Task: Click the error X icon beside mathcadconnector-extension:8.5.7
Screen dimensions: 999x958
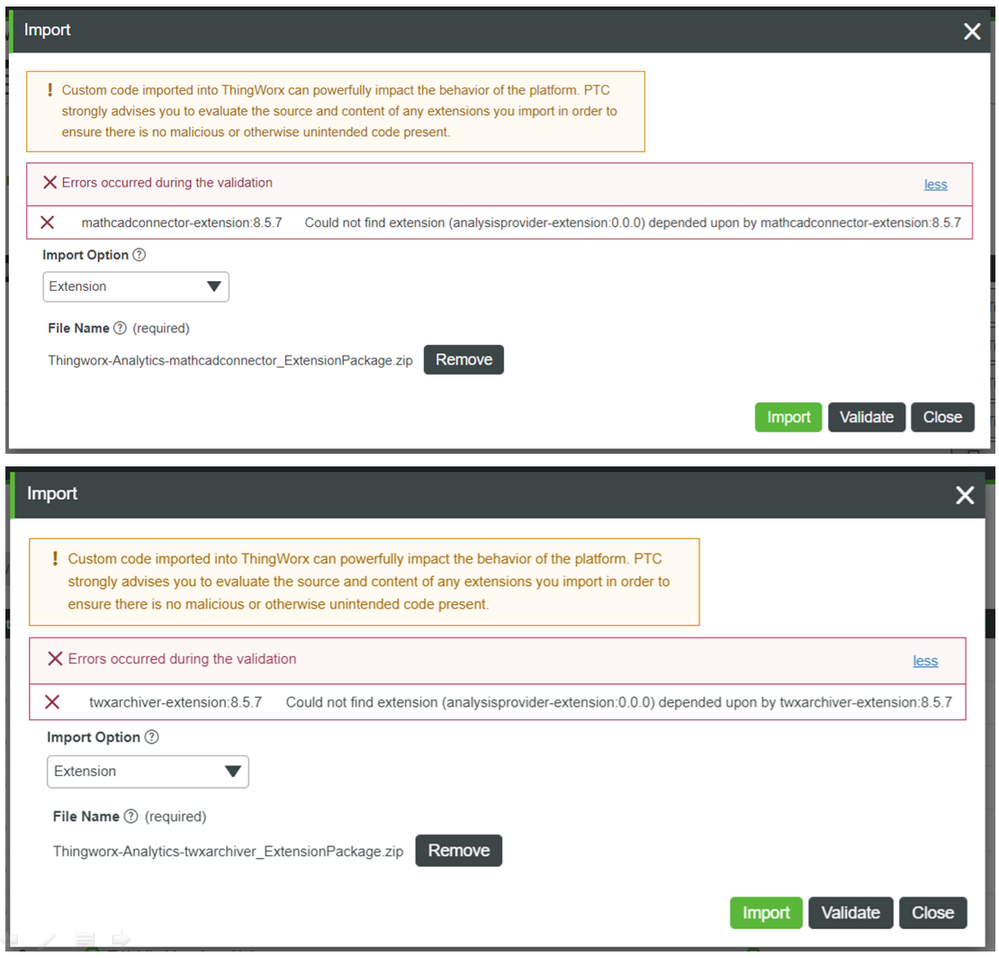Action: pyautogui.click(x=47, y=222)
